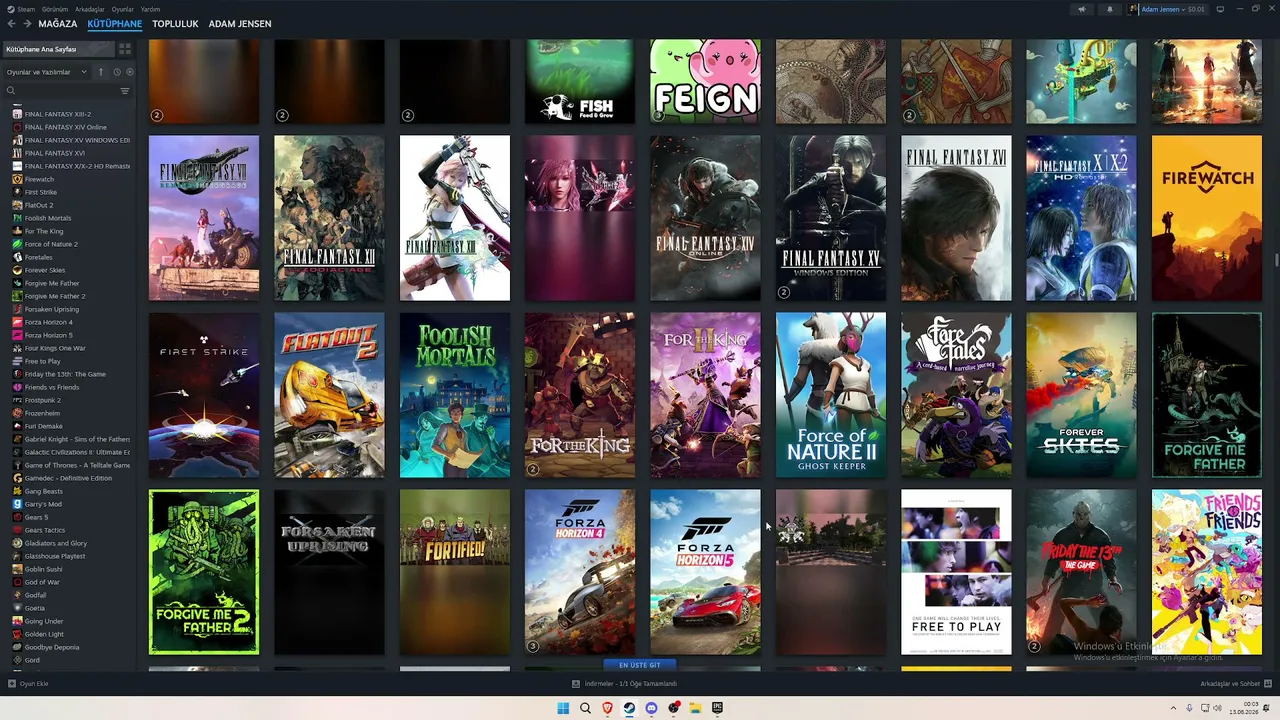1280x720 pixels.
Task: Switch to the TOPLULUK tab
Action: pyautogui.click(x=176, y=24)
